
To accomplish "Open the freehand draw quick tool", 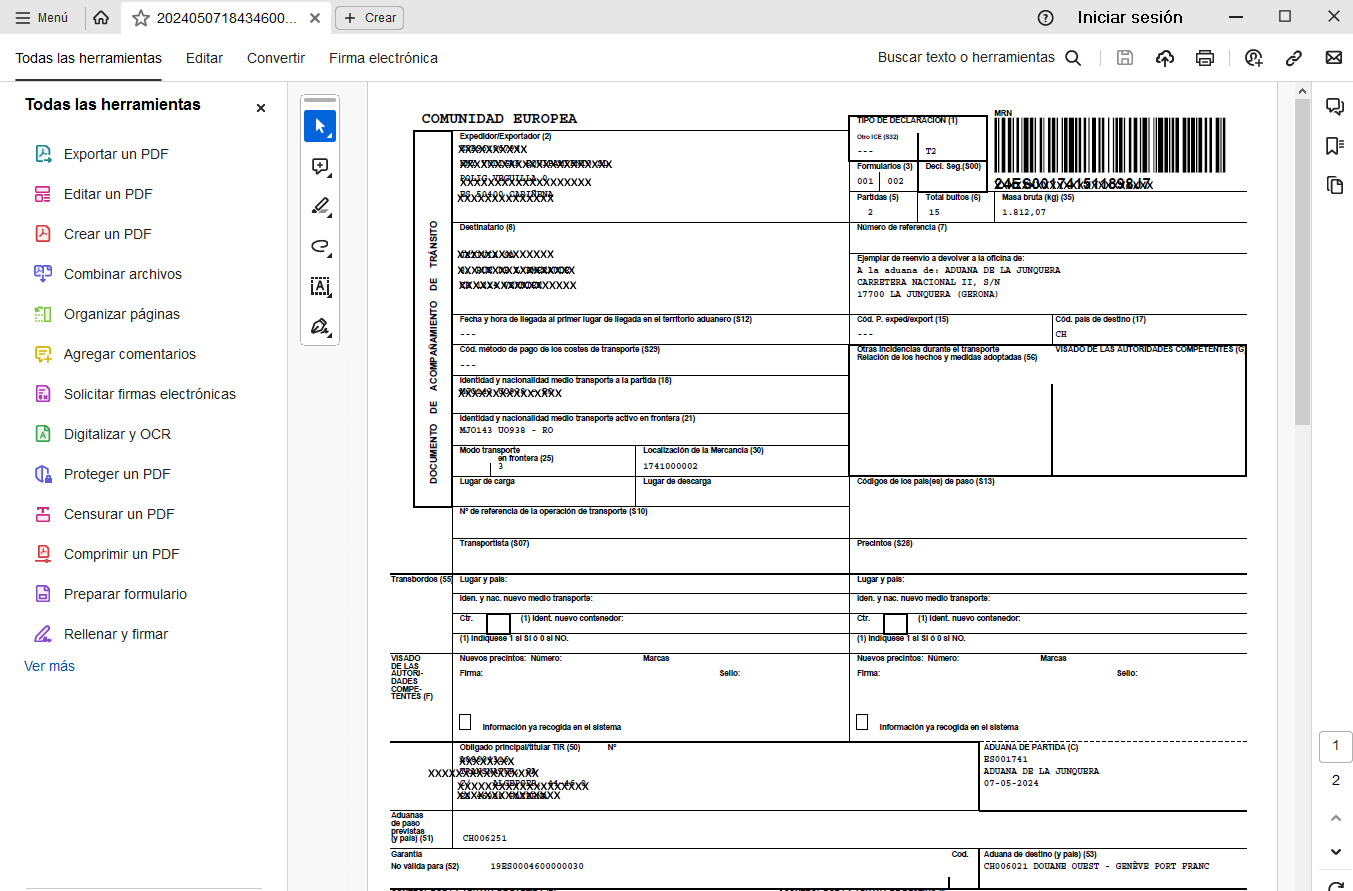I will [x=320, y=246].
